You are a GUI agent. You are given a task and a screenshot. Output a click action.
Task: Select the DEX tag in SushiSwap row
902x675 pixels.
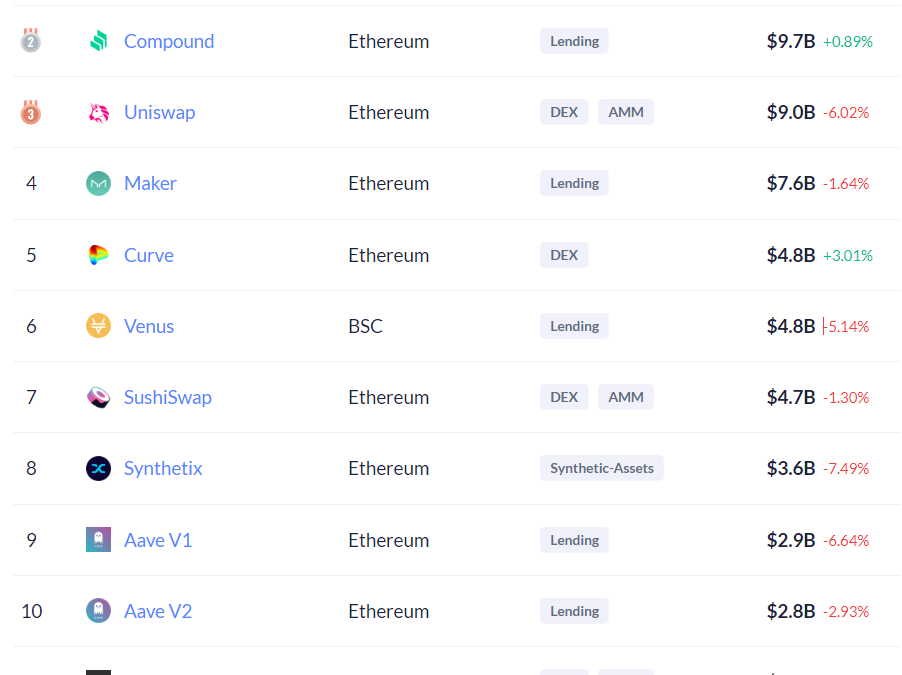pyautogui.click(x=564, y=397)
